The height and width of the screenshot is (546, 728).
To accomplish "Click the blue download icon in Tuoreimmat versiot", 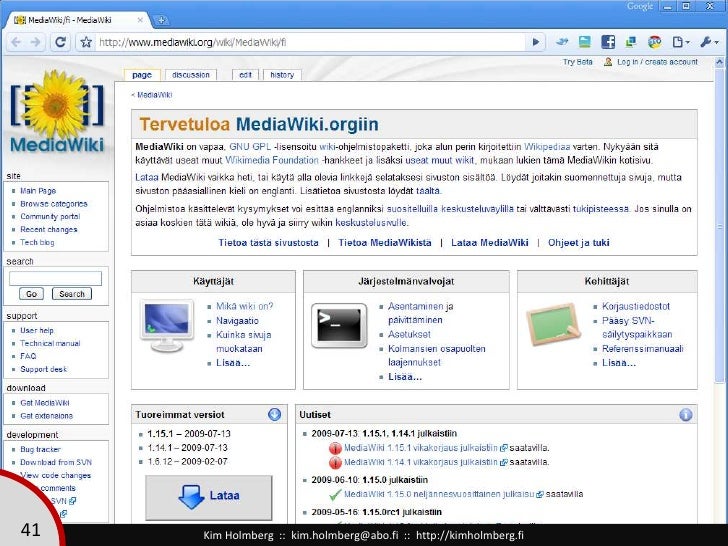I will click(274, 414).
